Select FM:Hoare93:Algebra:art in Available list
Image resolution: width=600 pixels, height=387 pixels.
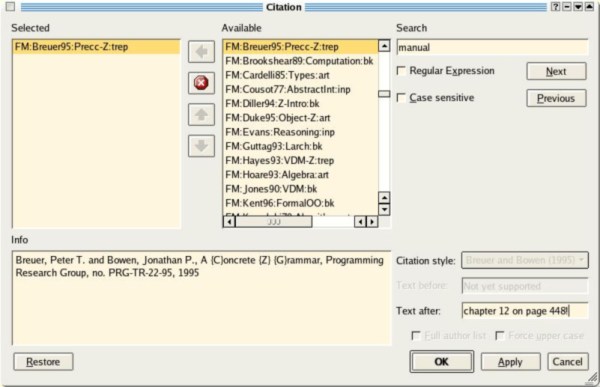pyautogui.click(x=277, y=175)
